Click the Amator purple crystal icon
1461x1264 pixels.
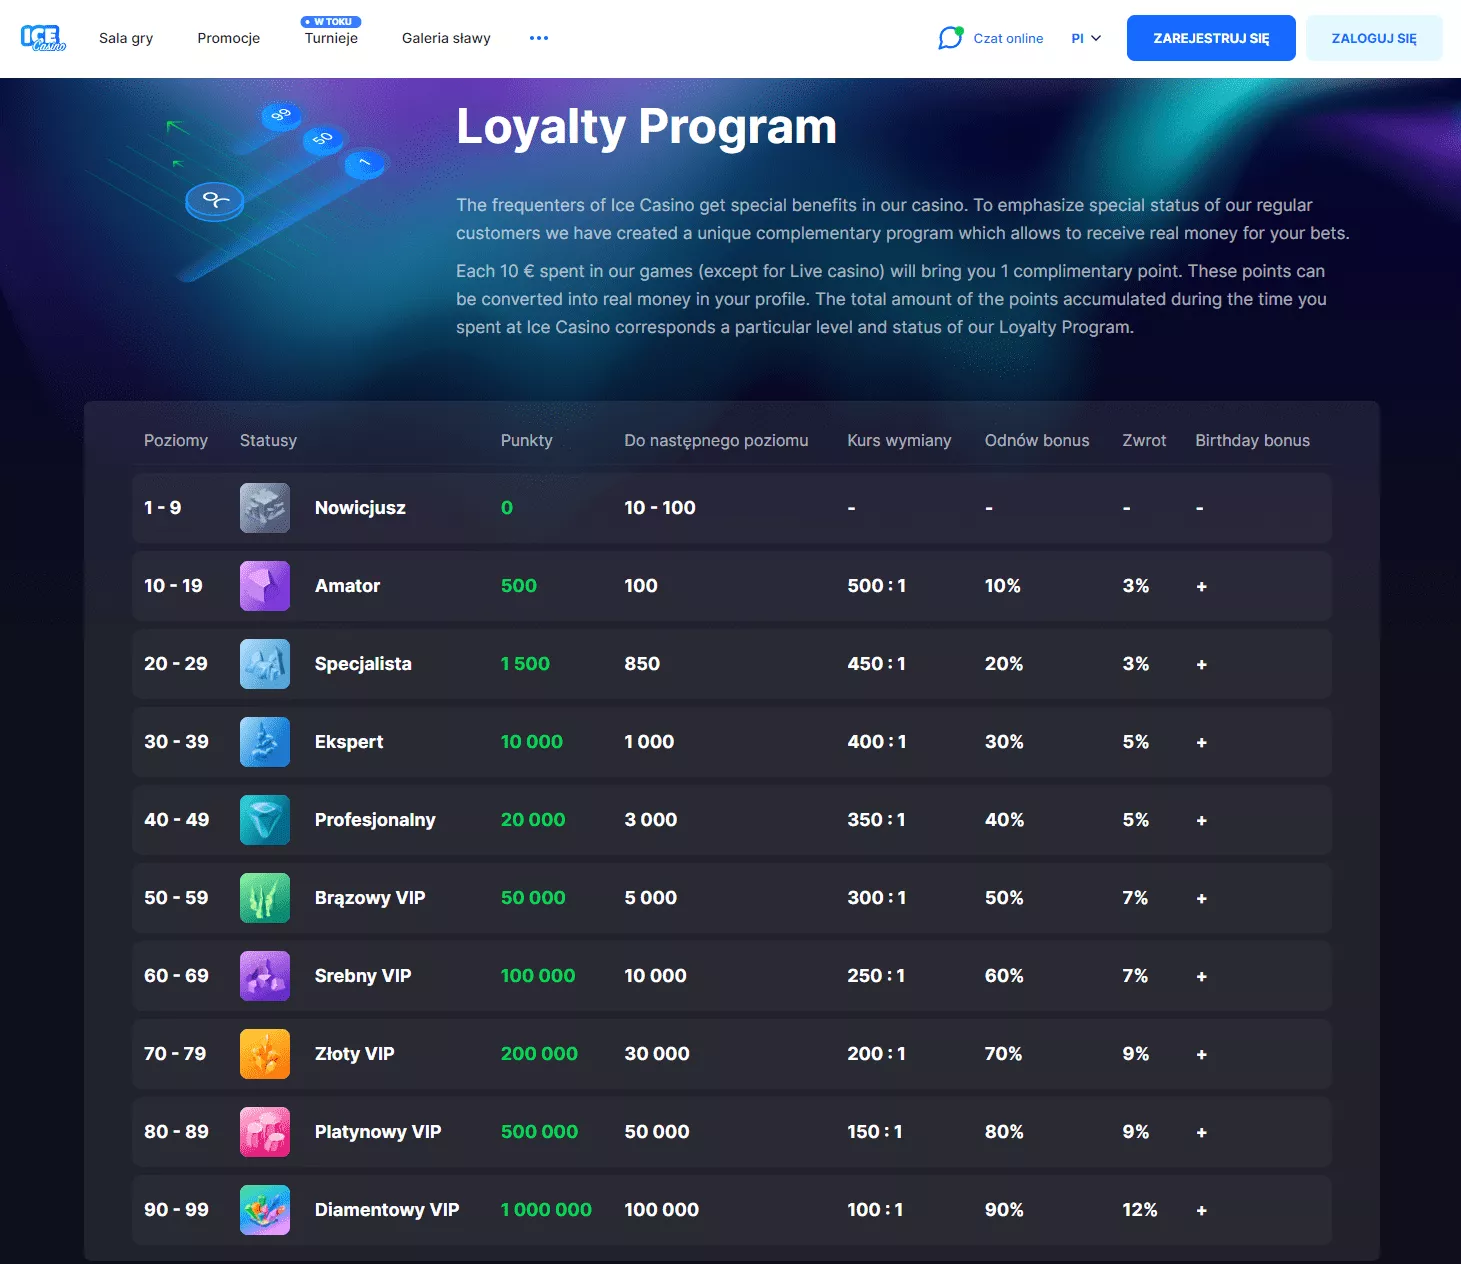point(265,586)
